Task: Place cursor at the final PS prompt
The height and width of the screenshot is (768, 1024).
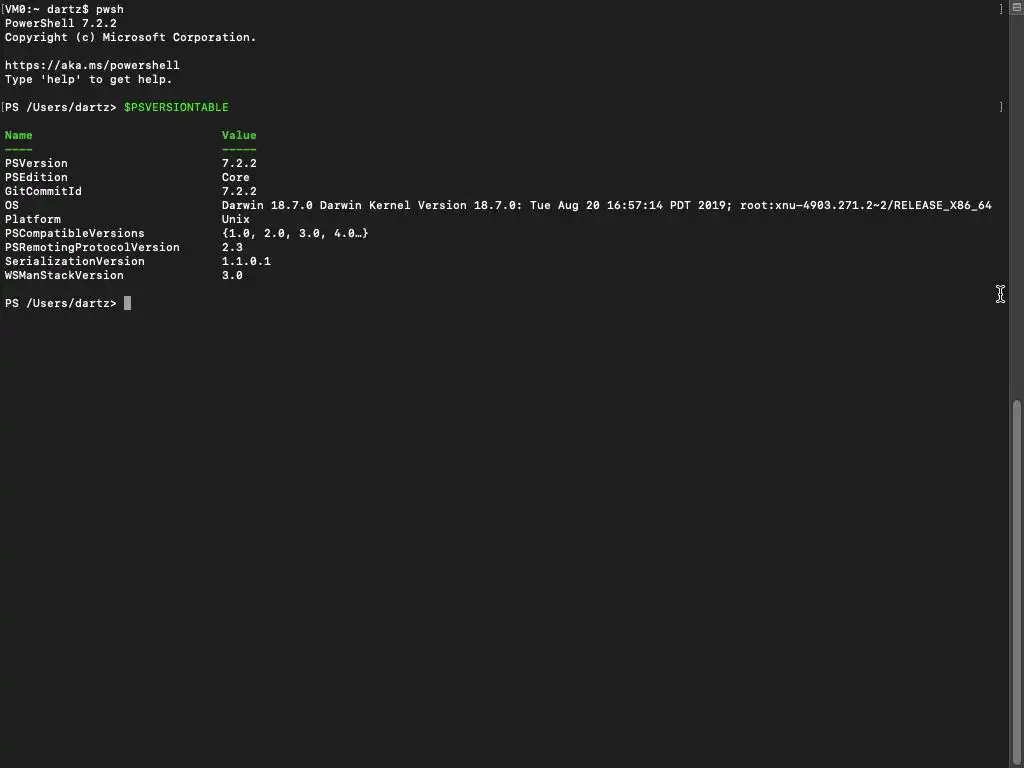Action: pyautogui.click(x=127, y=303)
